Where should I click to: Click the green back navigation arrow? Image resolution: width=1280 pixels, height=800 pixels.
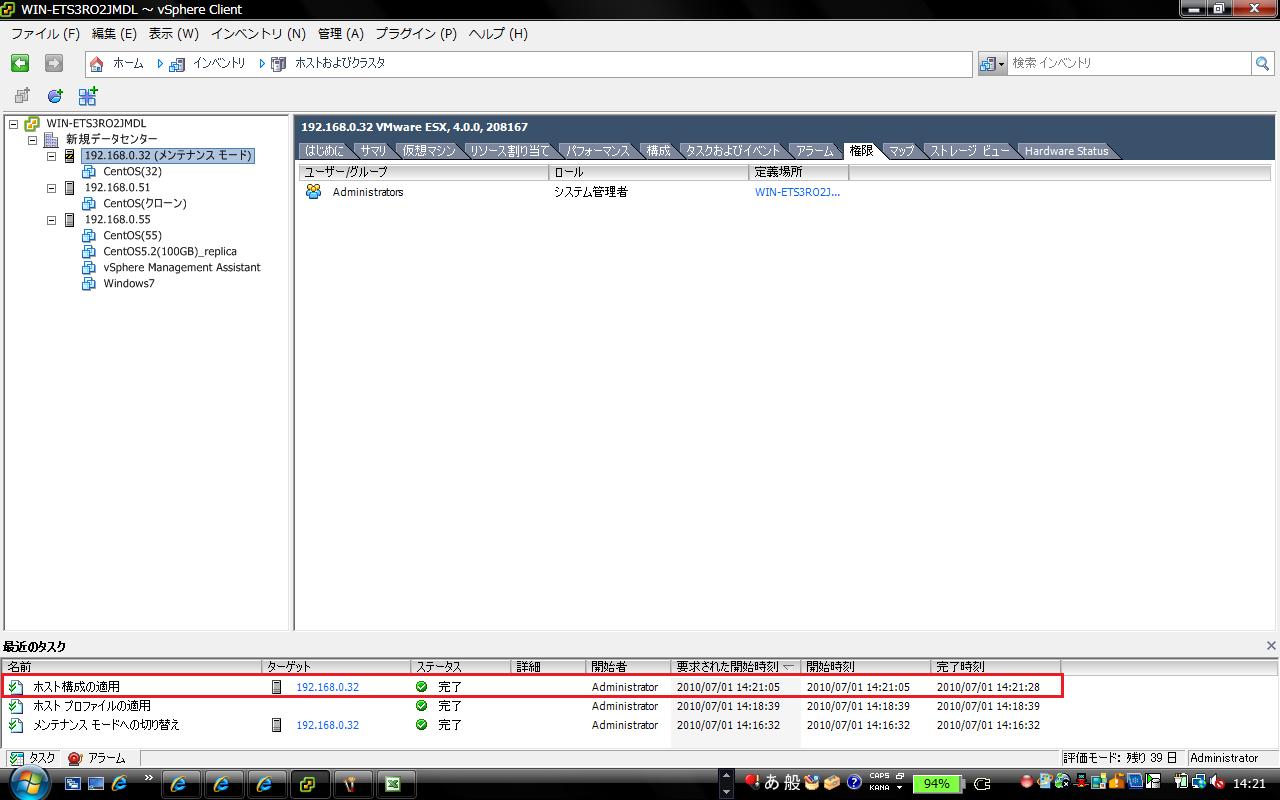20,63
